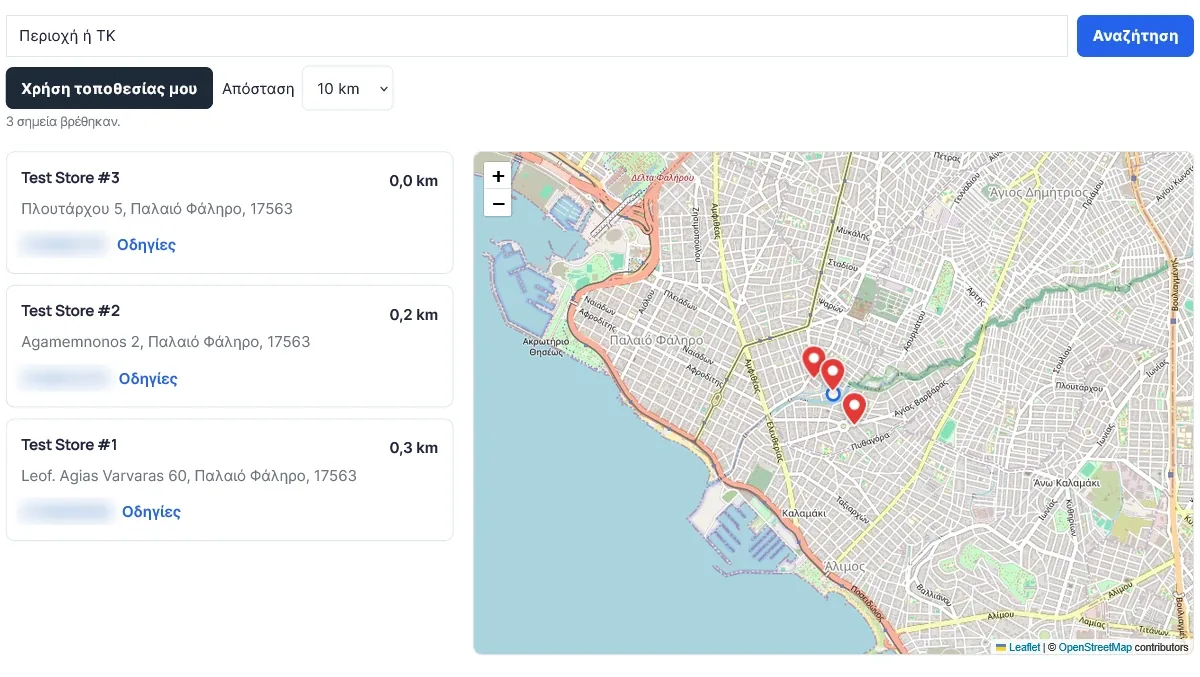
Task: Select the Test Store #1 title
Action: (69, 444)
